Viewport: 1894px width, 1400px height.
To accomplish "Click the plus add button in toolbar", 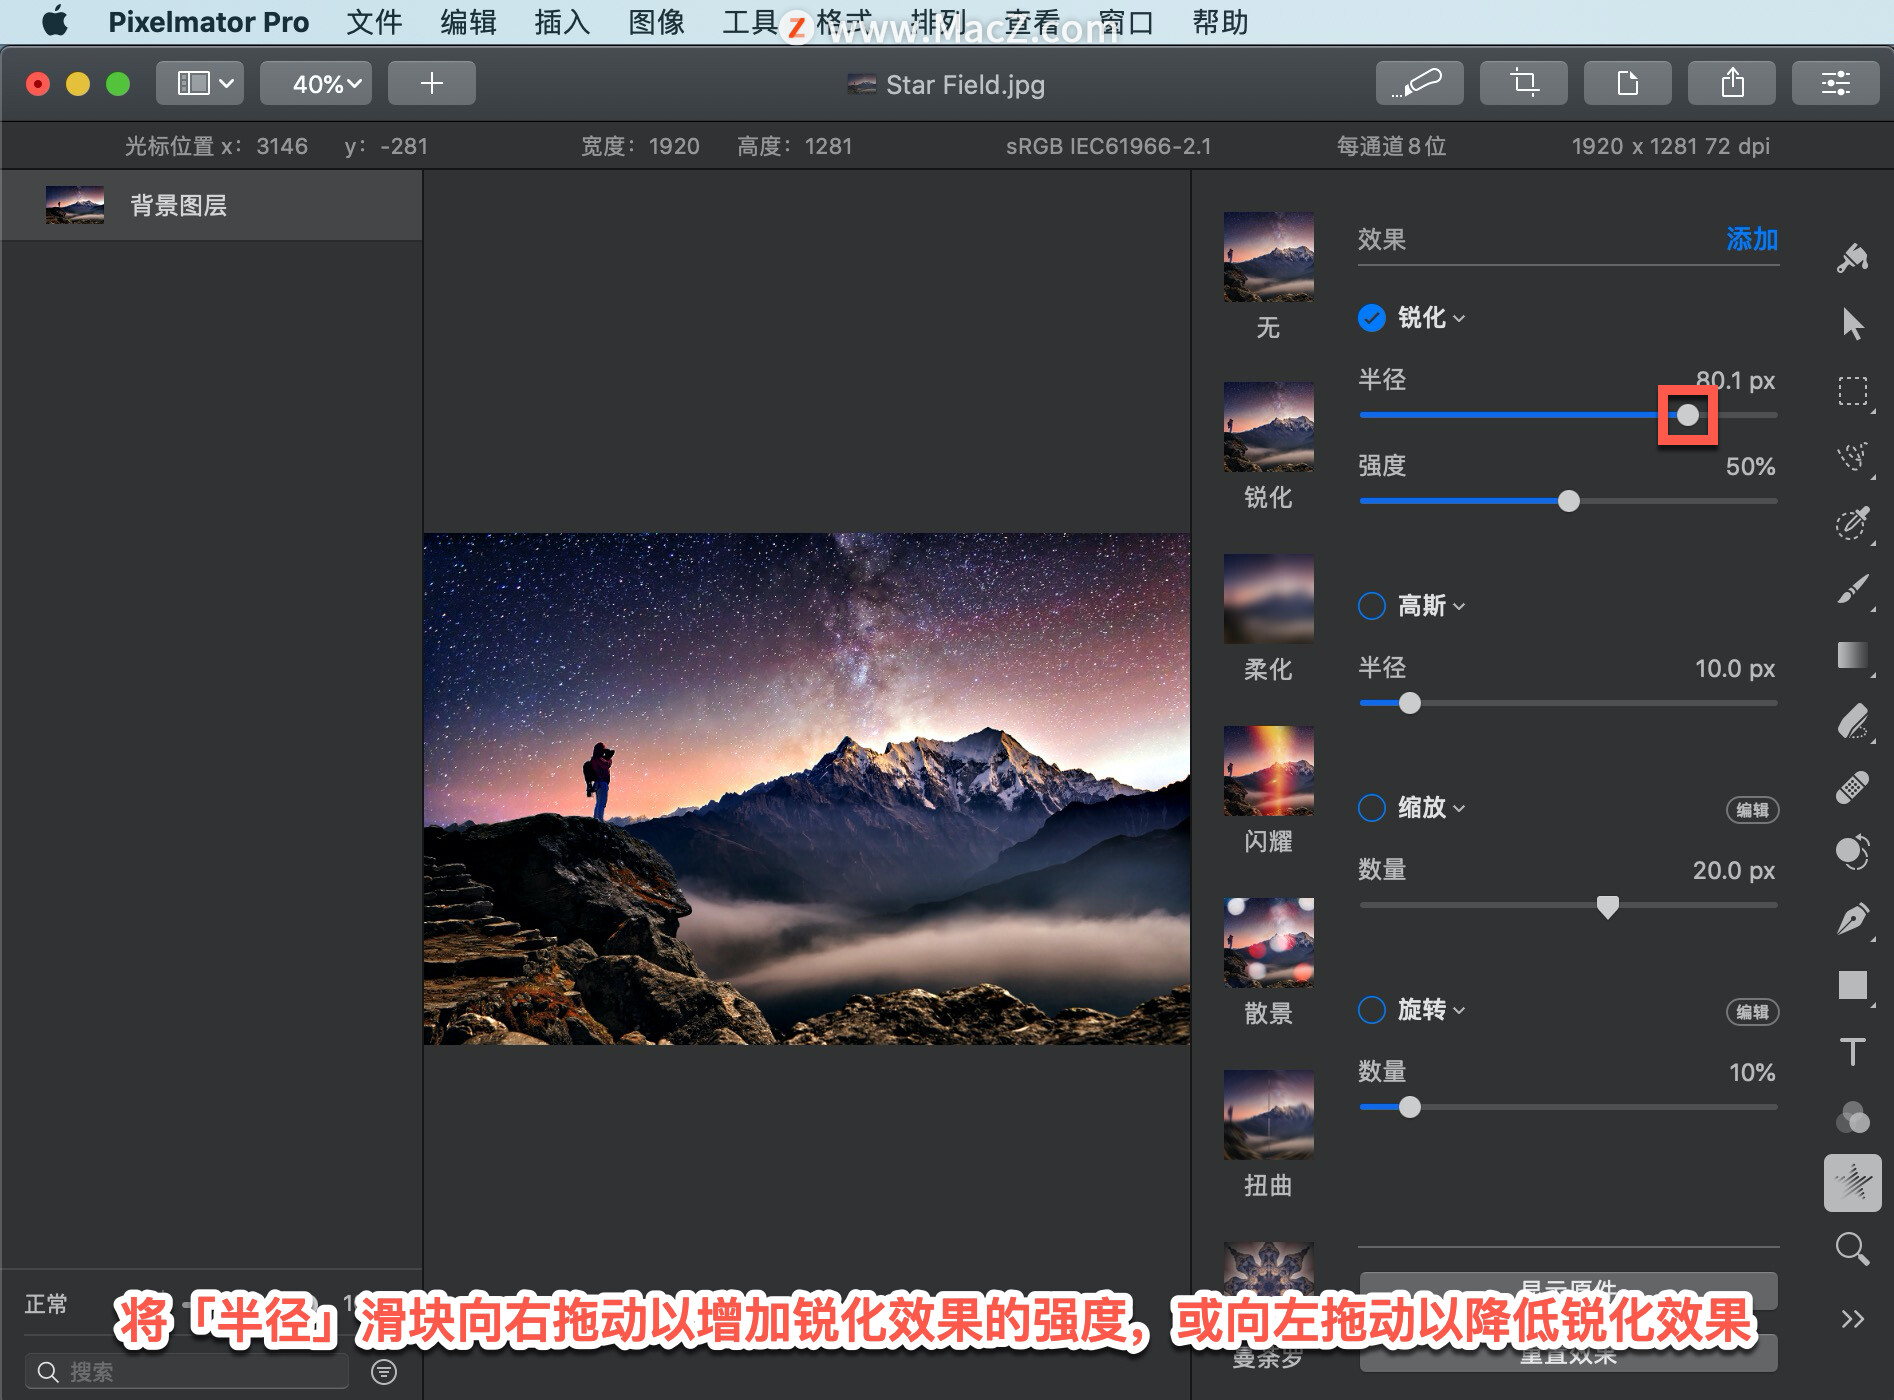I will coord(431,83).
